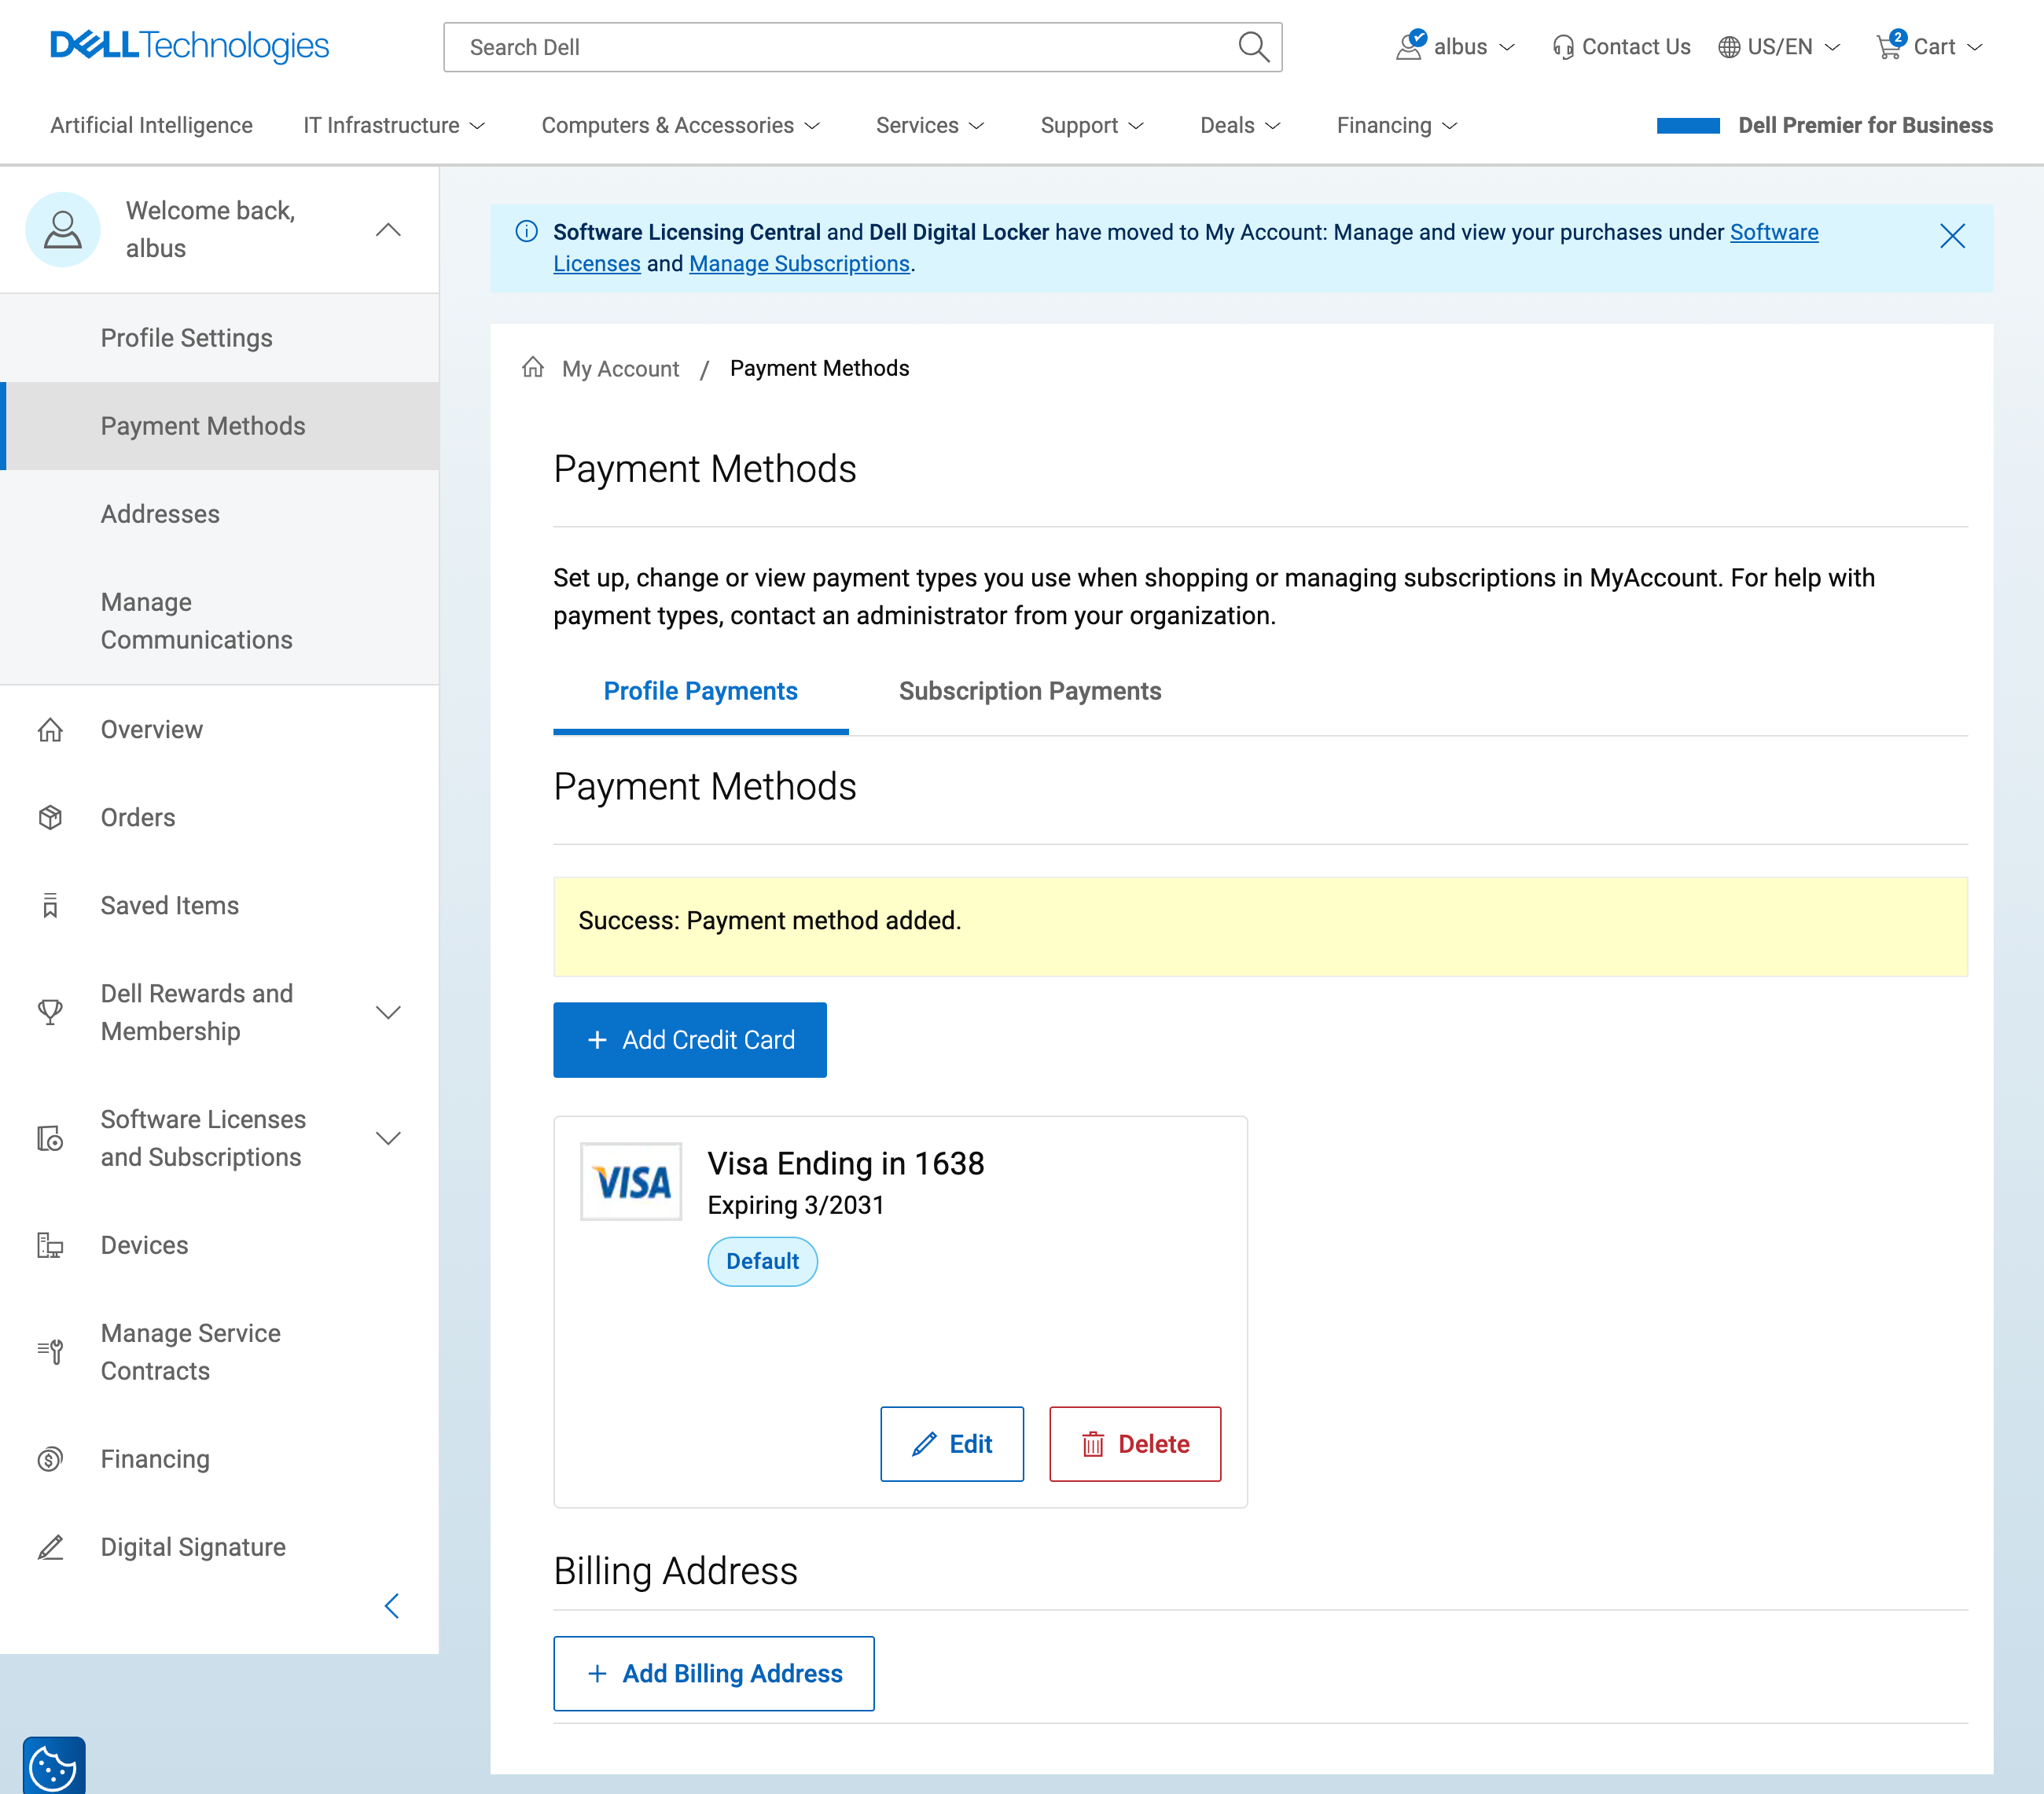The height and width of the screenshot is (1794, 2044).
Task: Select the Saved Items bookmark icon
Action: [51, 905]
